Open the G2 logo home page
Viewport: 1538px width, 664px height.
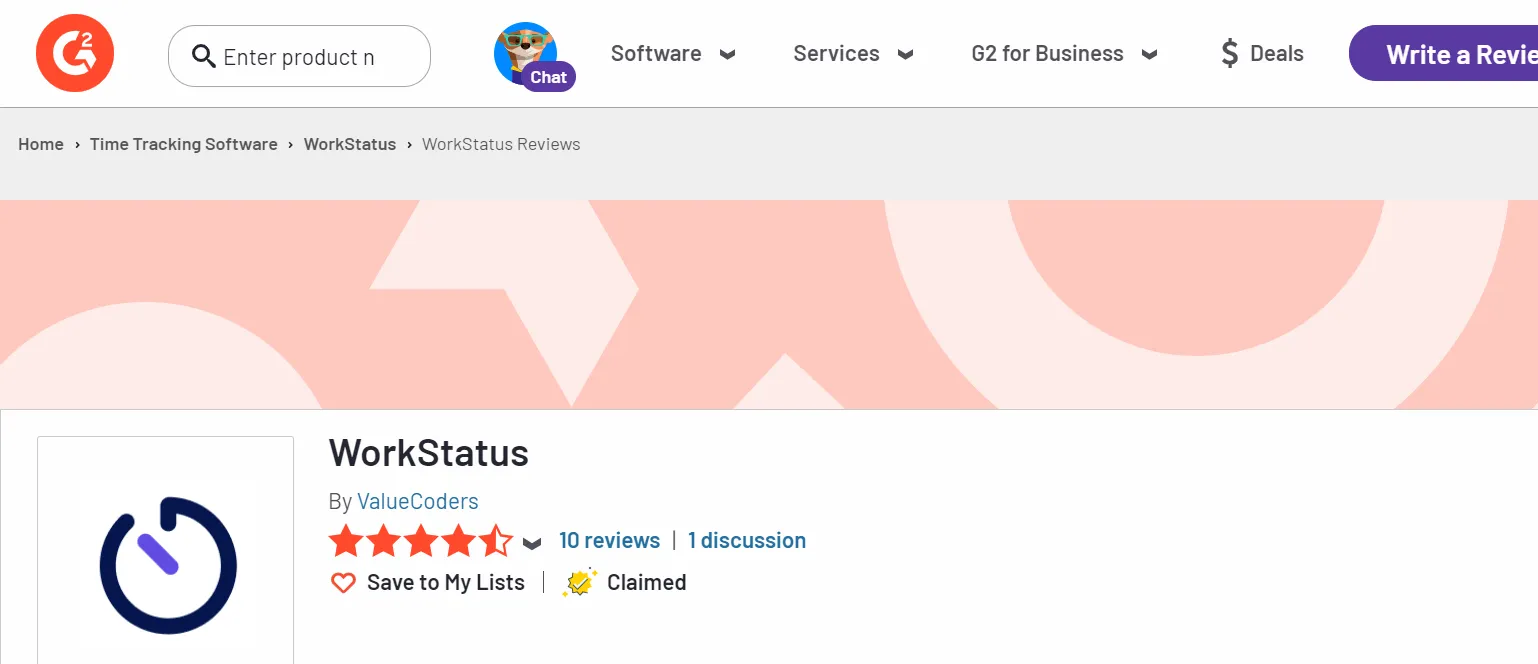pyautogui.click(x=75, y=53)
